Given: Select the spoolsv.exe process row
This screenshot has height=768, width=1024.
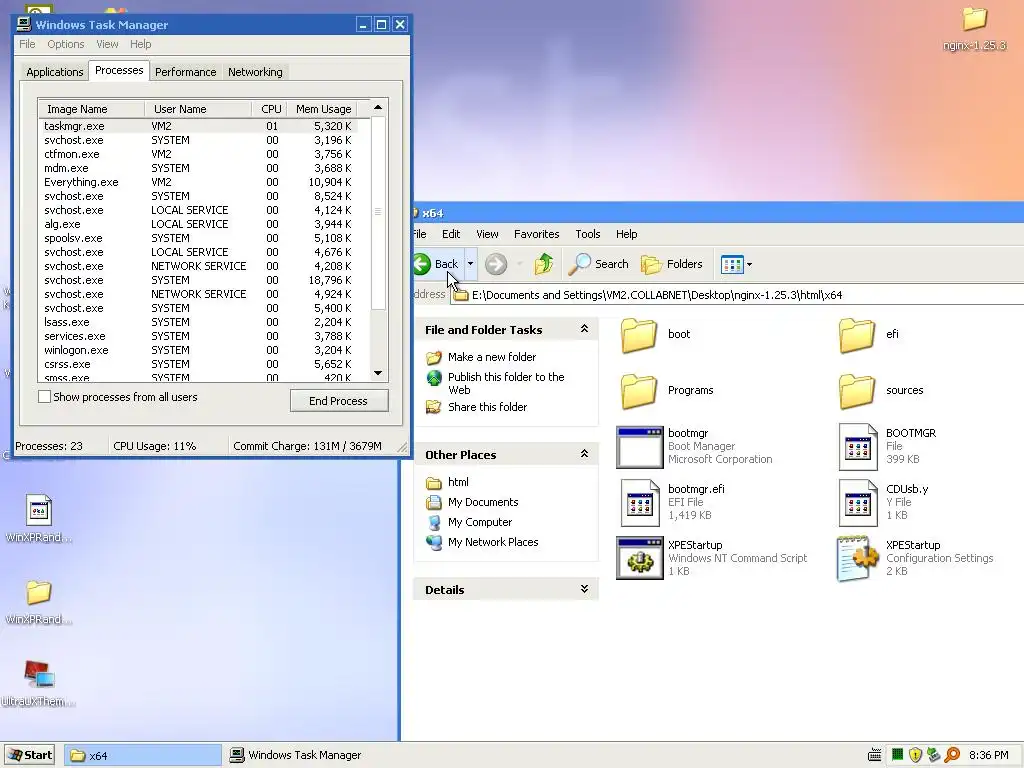Looking at the screenshot, I should [198, 238].
